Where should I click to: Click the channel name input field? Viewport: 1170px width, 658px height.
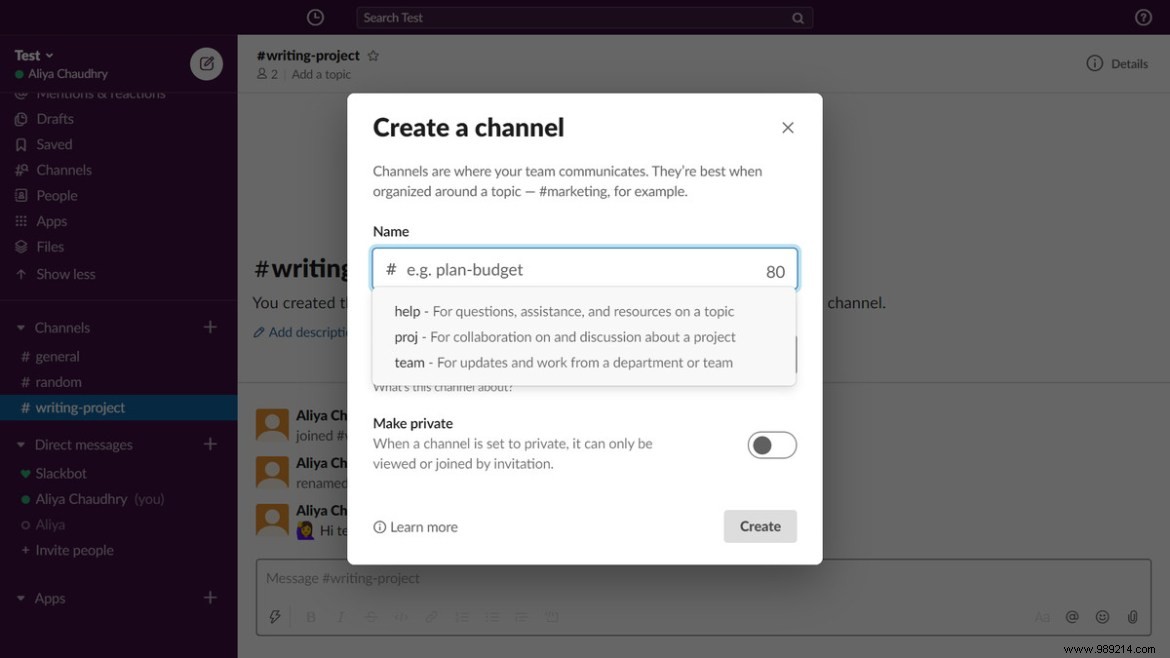click(x=585, y=269)
